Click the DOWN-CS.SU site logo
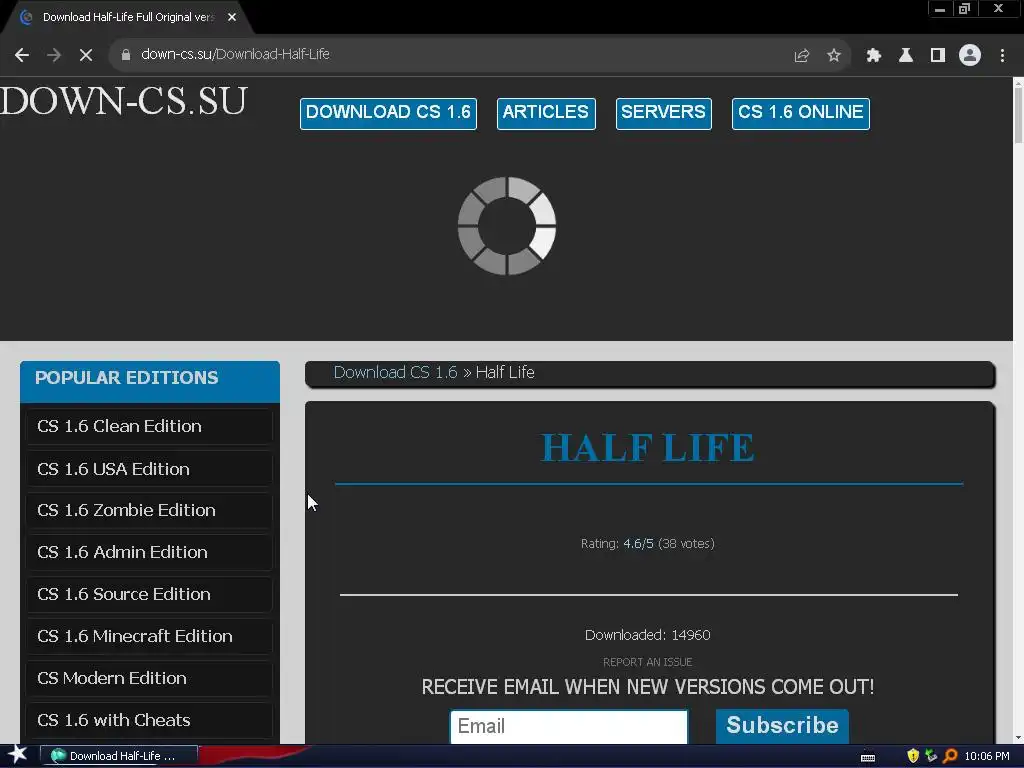 pos(123,101)
